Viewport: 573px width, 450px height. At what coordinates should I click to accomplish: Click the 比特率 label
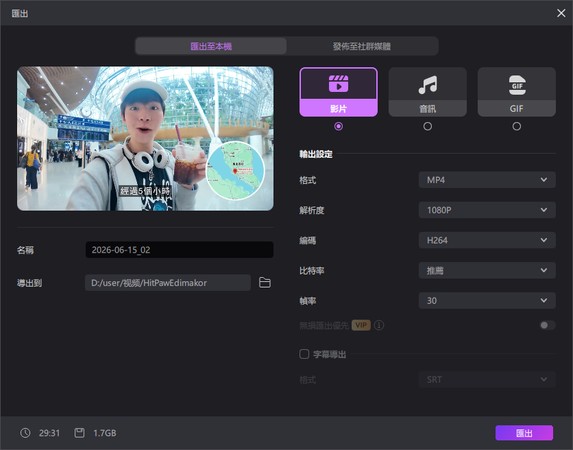click(312, 271)
